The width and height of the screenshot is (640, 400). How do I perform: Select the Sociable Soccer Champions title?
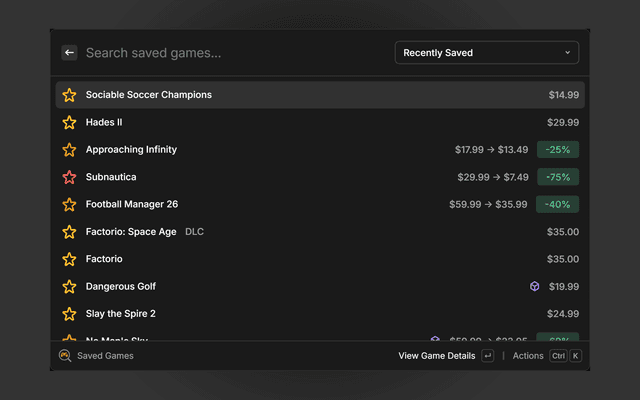[x=149, y=95]
